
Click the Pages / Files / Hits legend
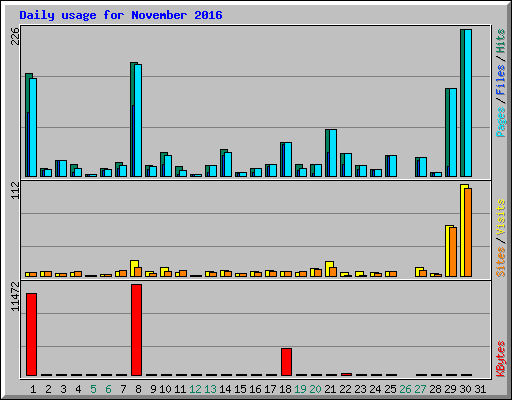(500, 83)
